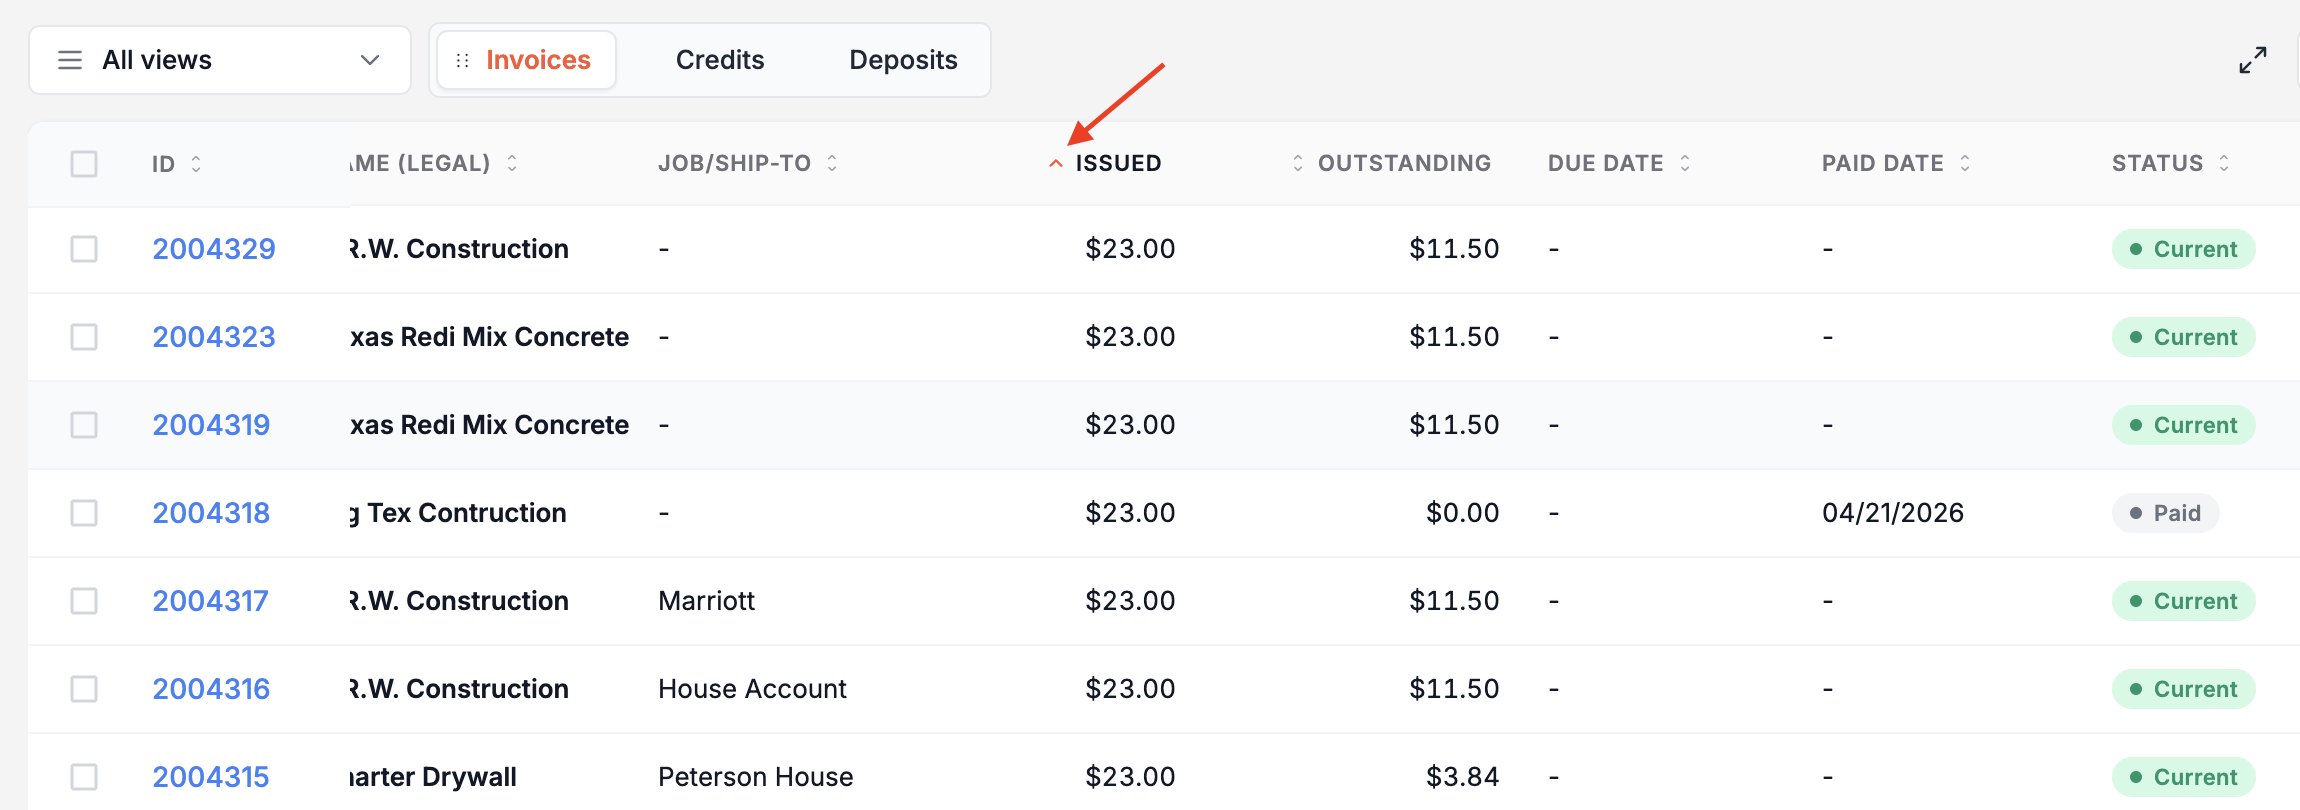
Task: Sort by Due Date column arrows
Action: 1685,163
